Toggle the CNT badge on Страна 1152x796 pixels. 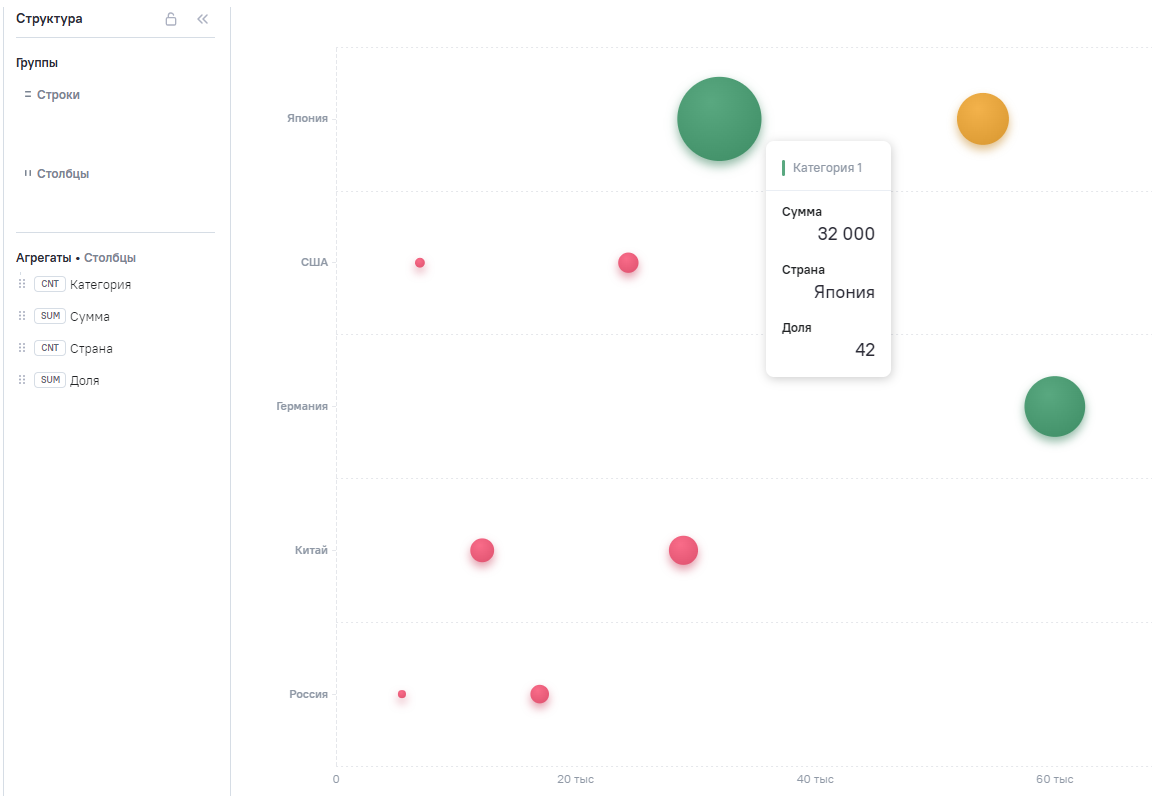[50, 348]
